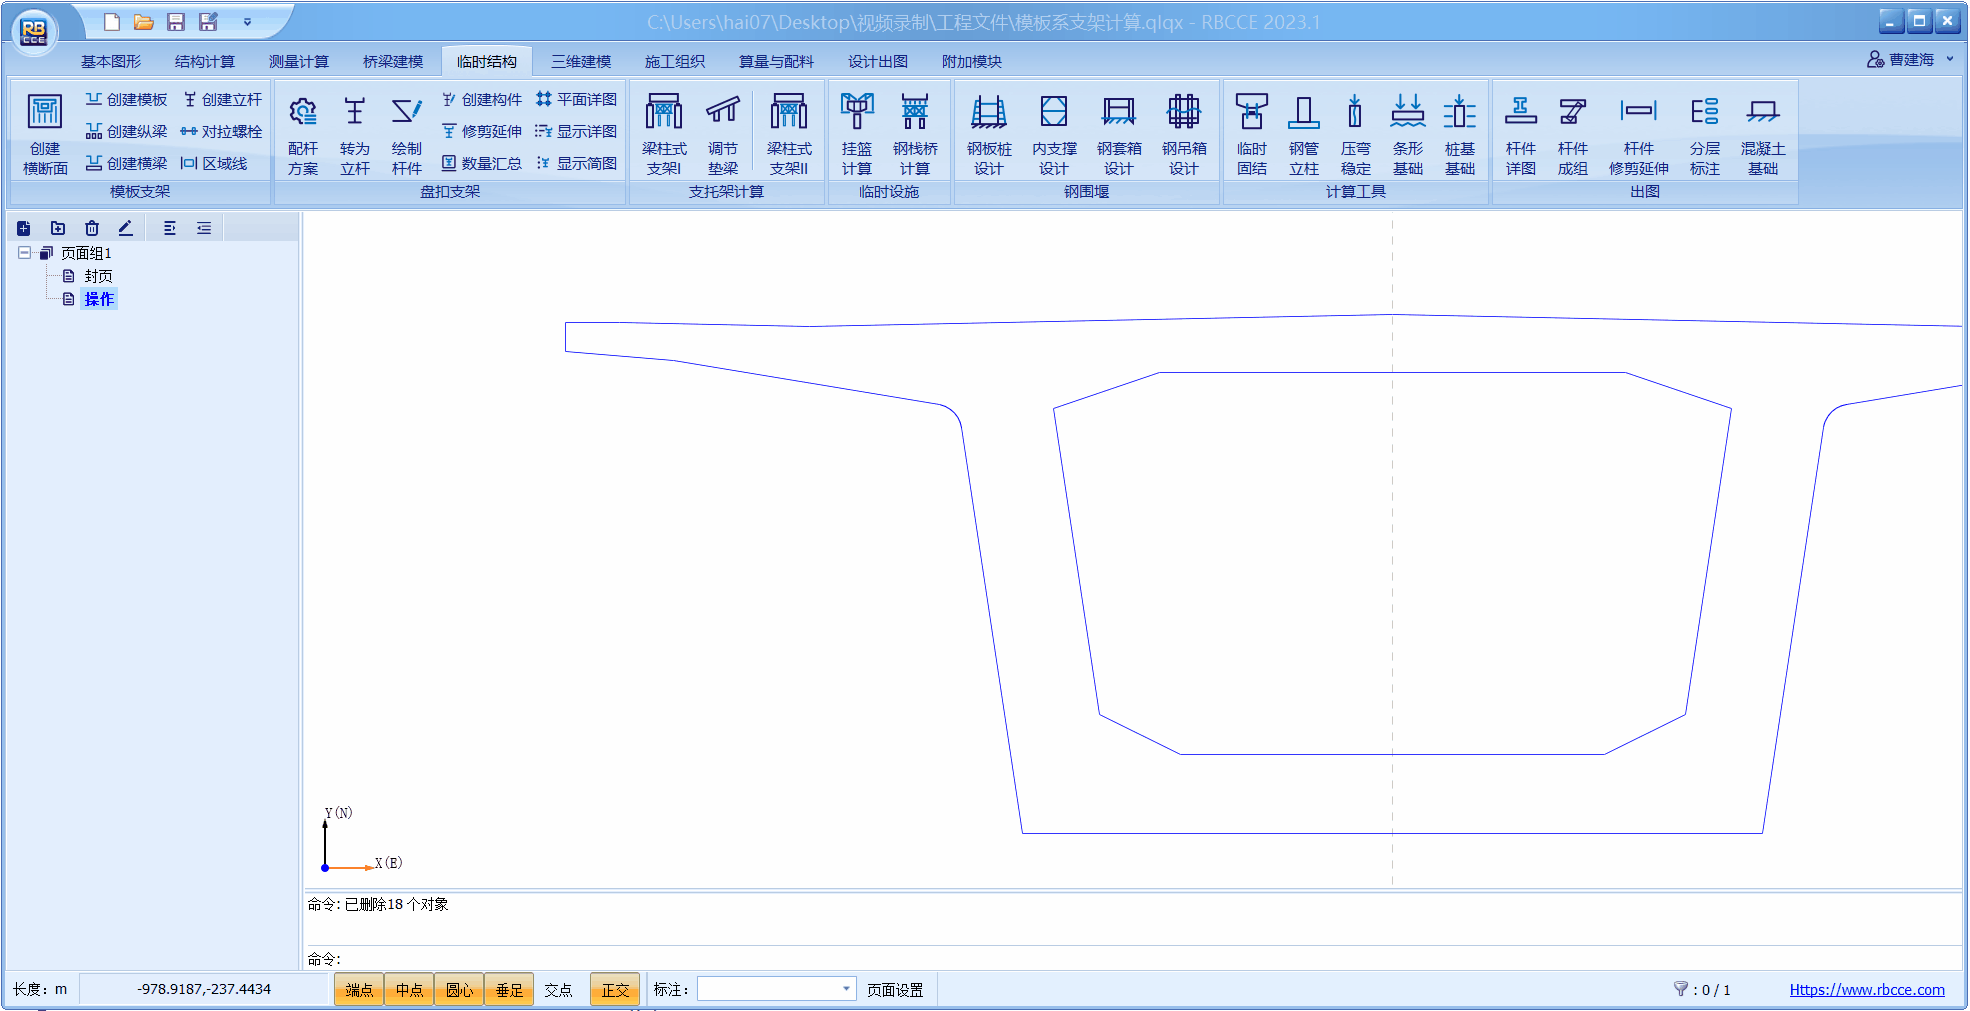Select the 封页 page in tree

pyautogui.click(x=98, y=276)
